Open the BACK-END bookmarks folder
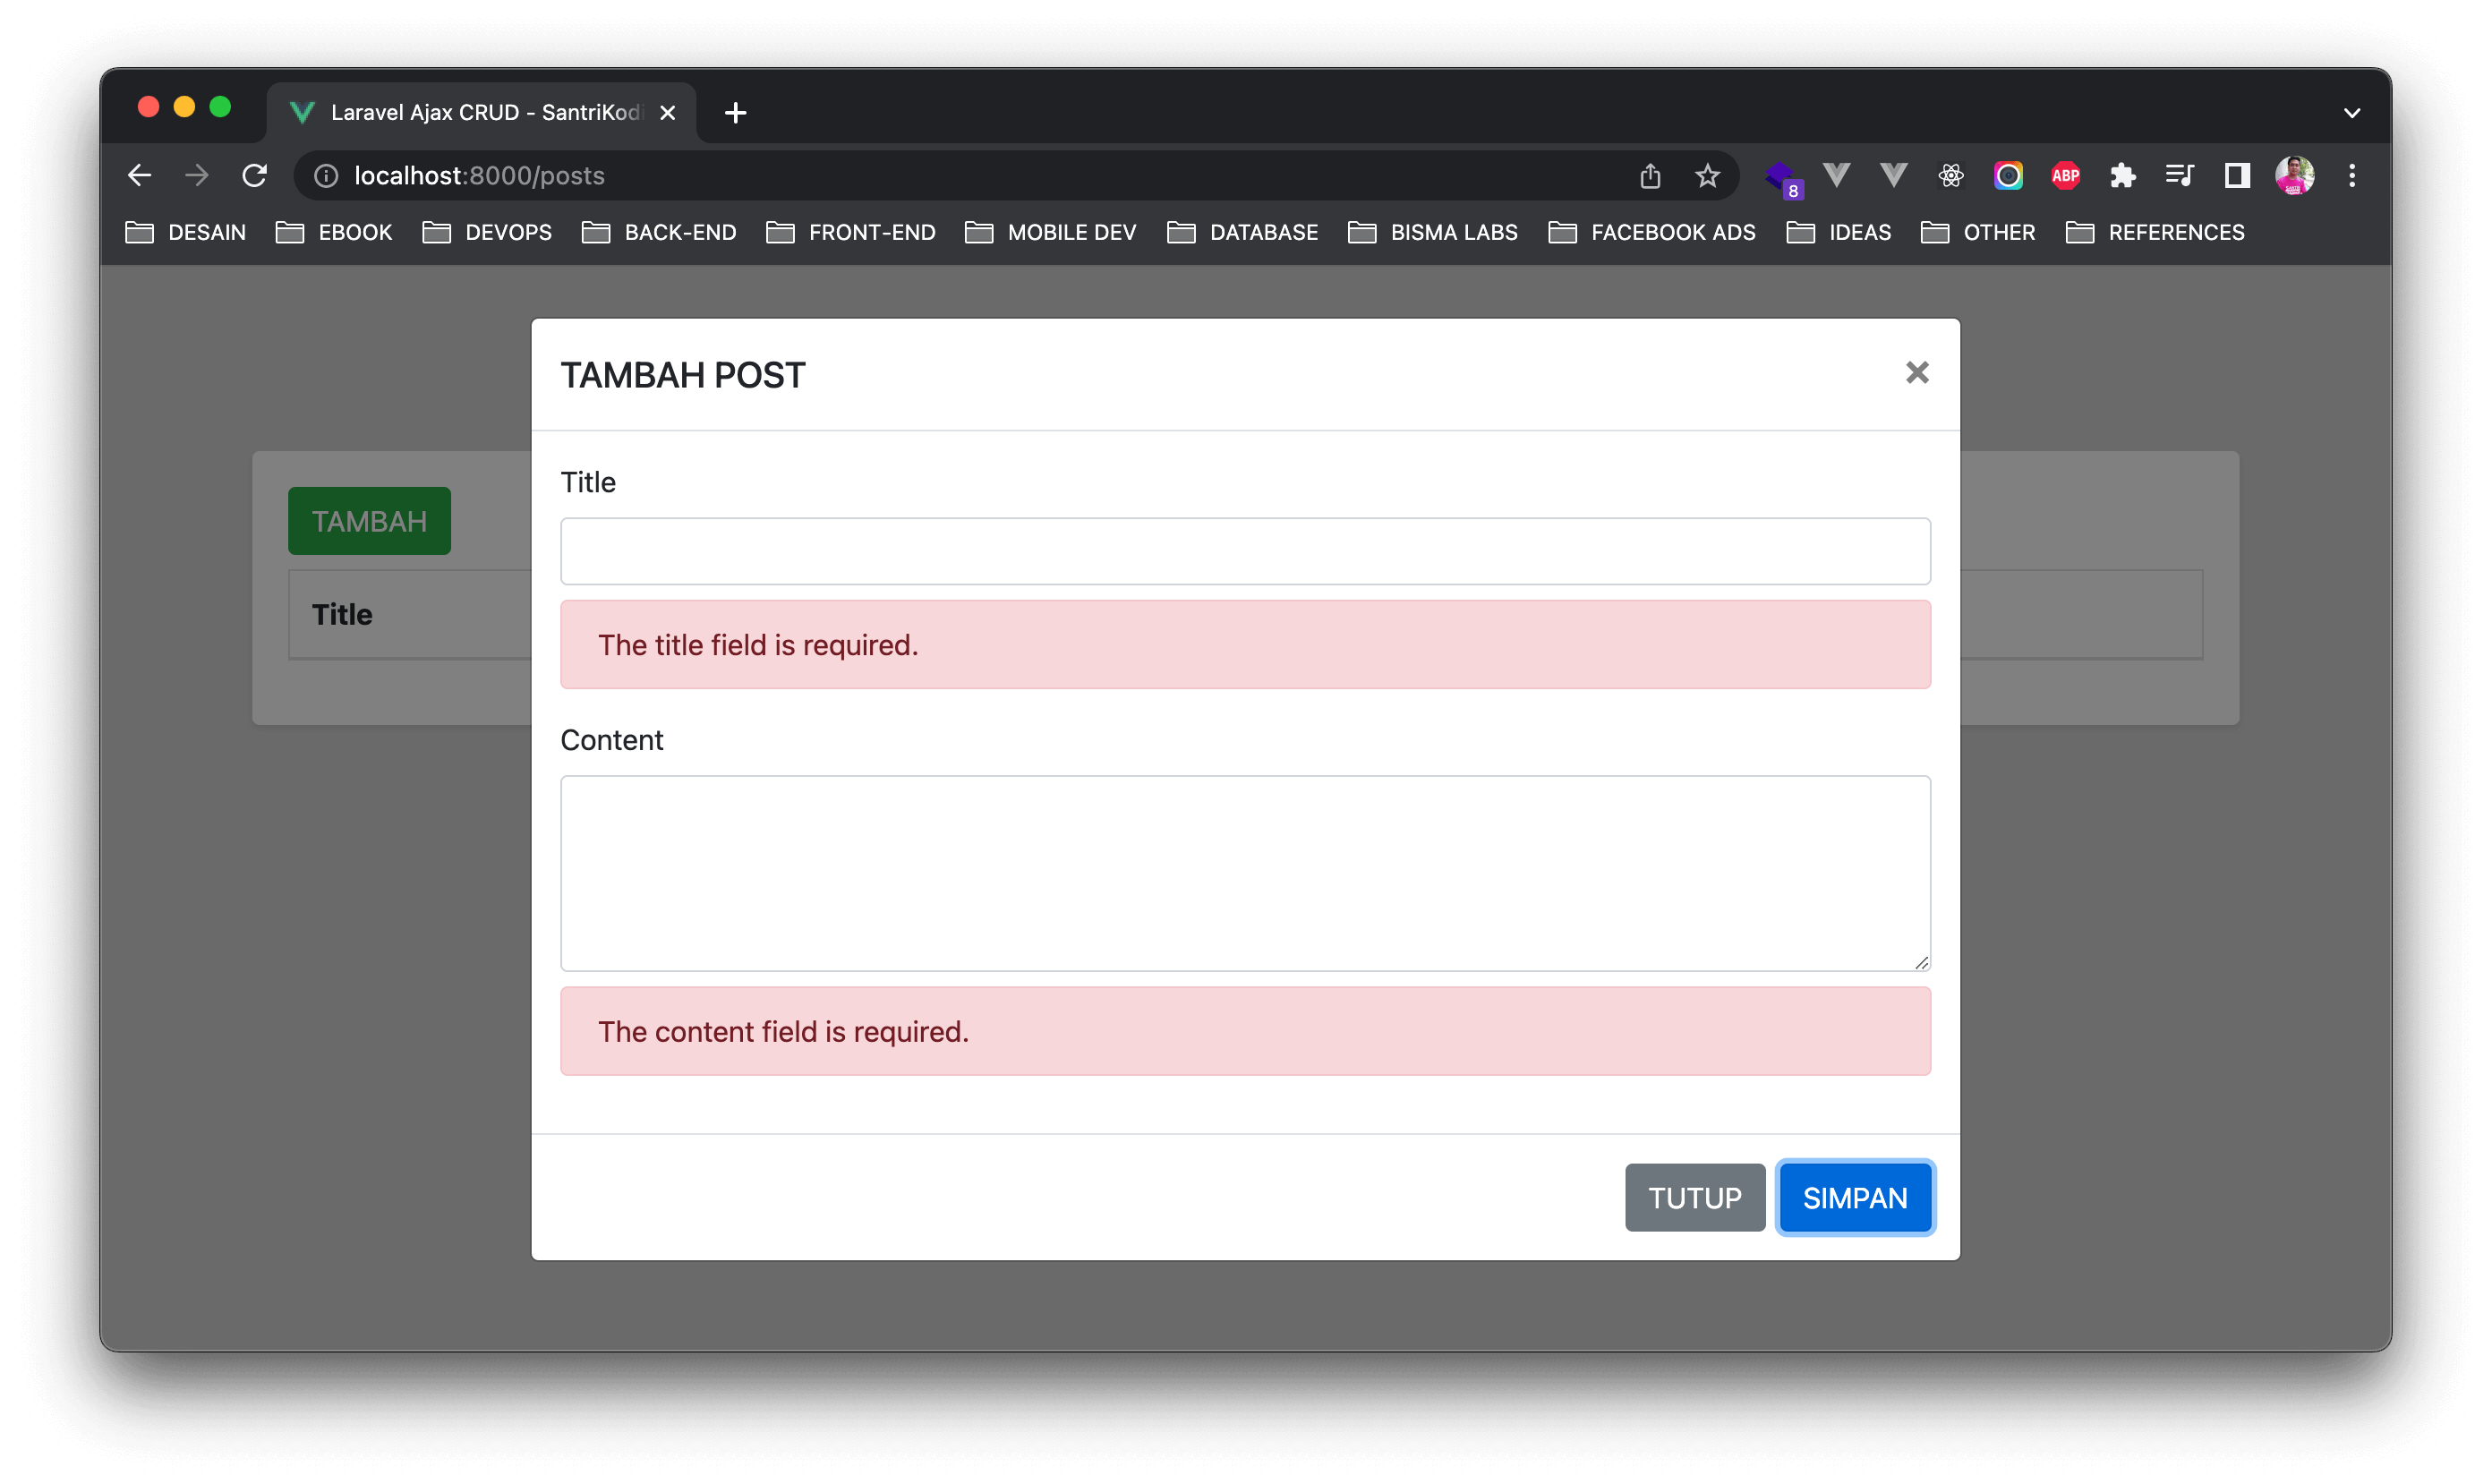 tap(659, 233)
